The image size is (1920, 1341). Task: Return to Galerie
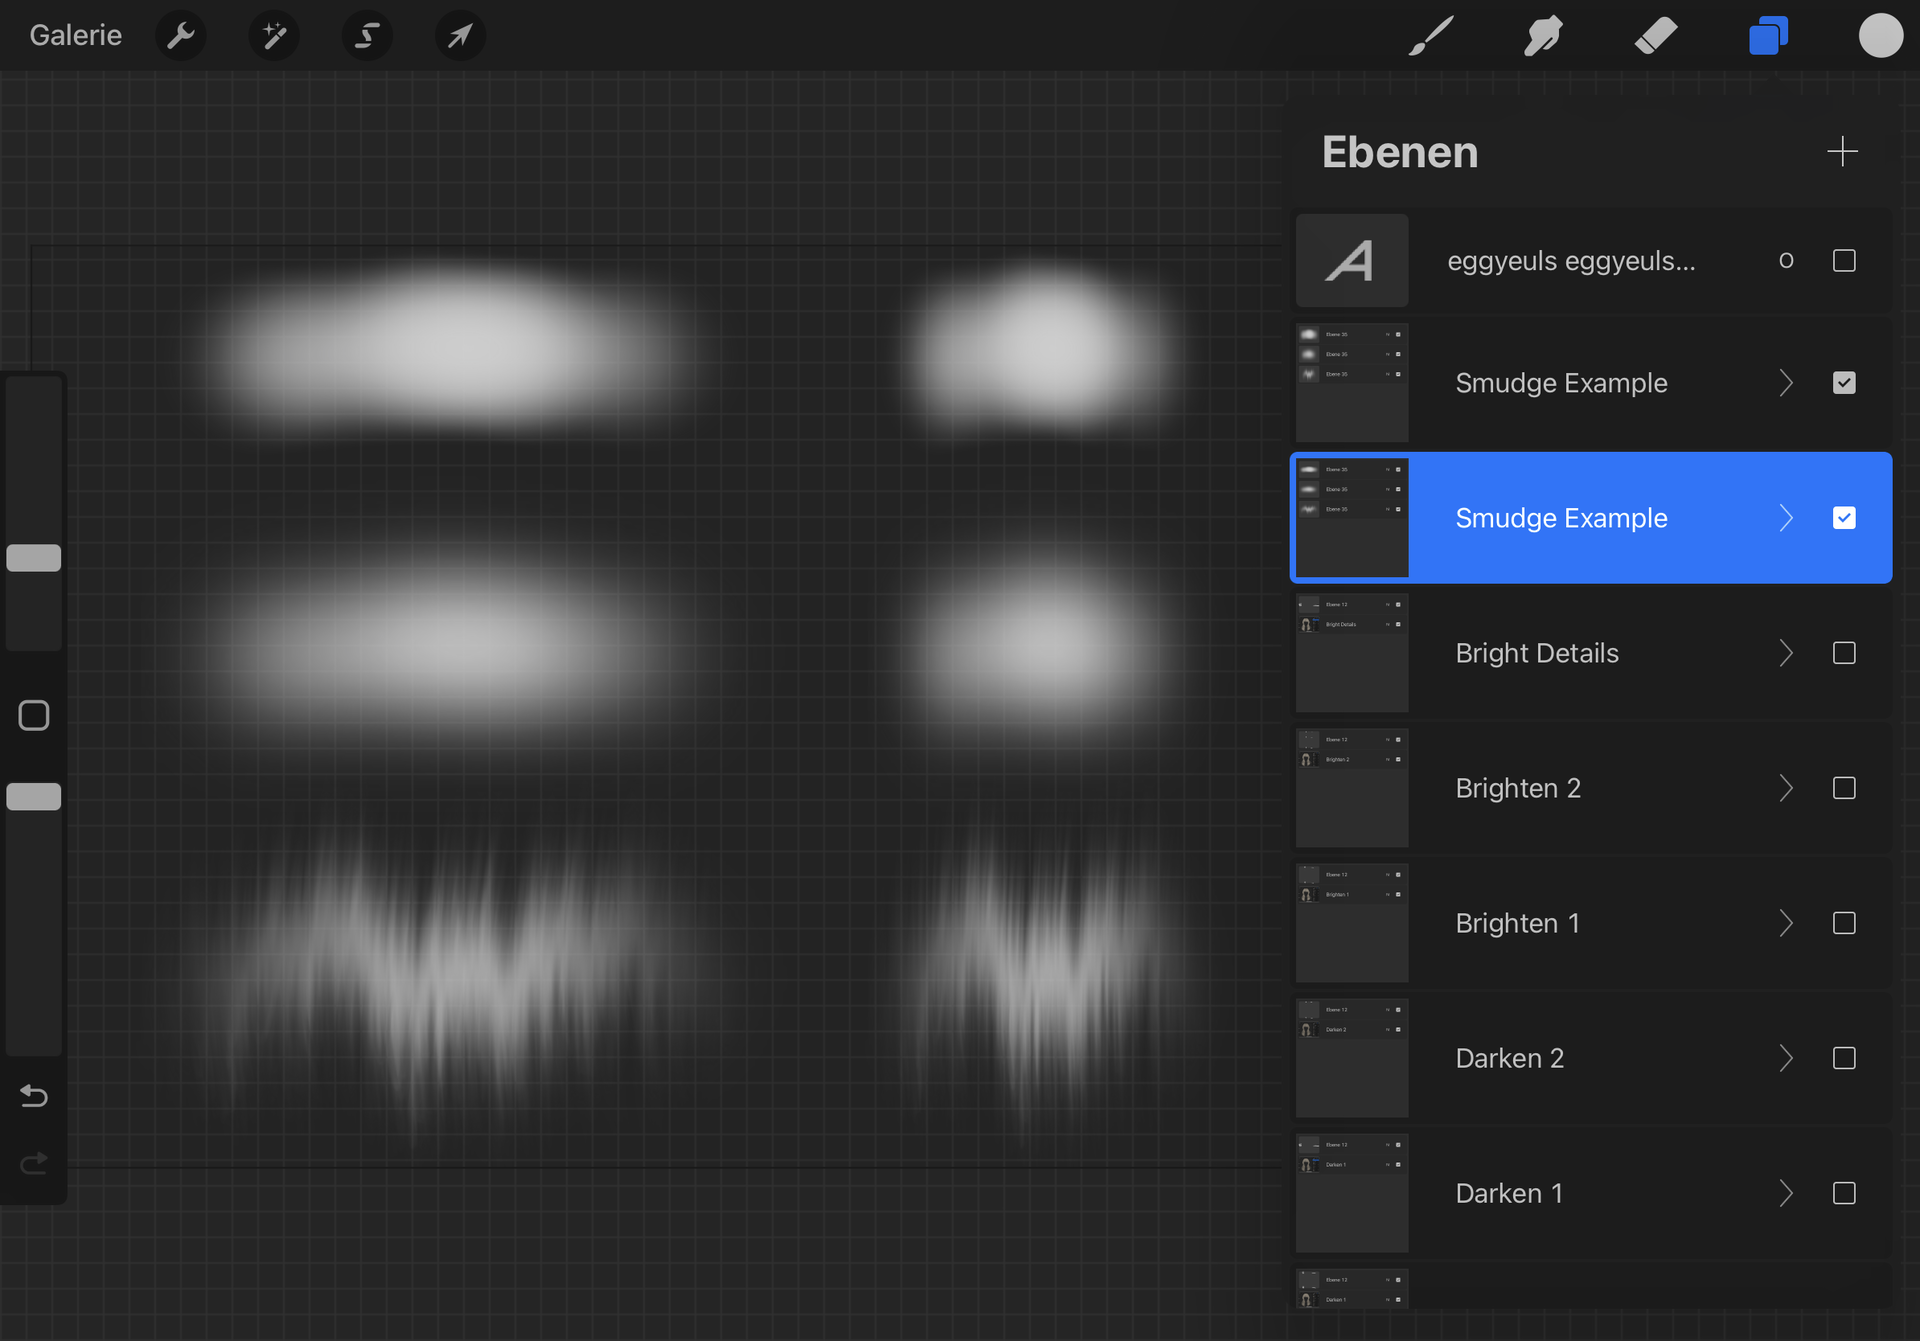pyautogui.click(x=76, y=36)
